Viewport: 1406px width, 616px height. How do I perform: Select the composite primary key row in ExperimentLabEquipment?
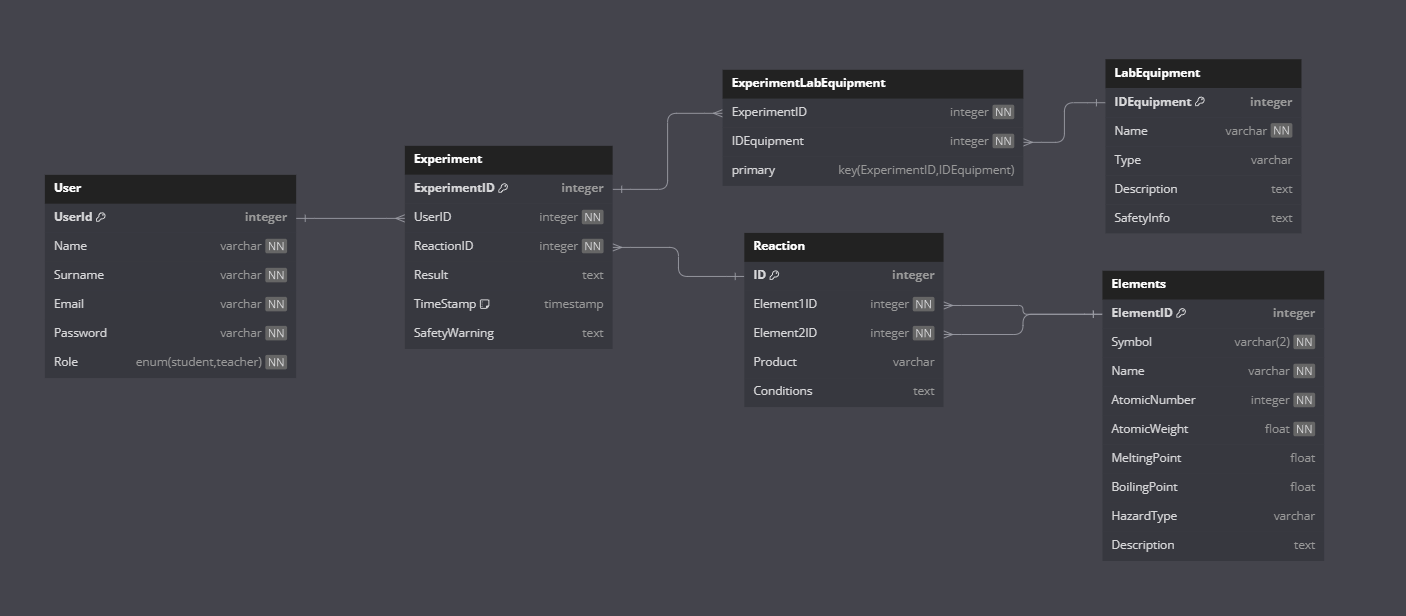(x=872, y=170)
